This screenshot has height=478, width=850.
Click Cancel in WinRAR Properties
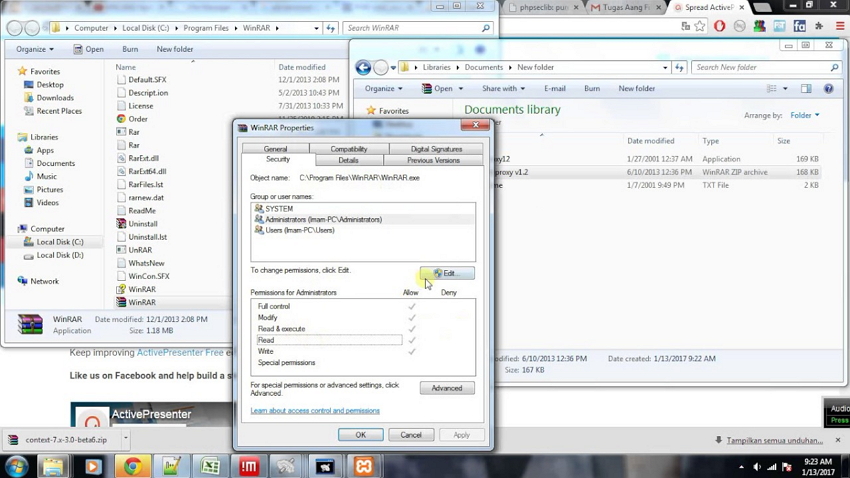point(411,435)
